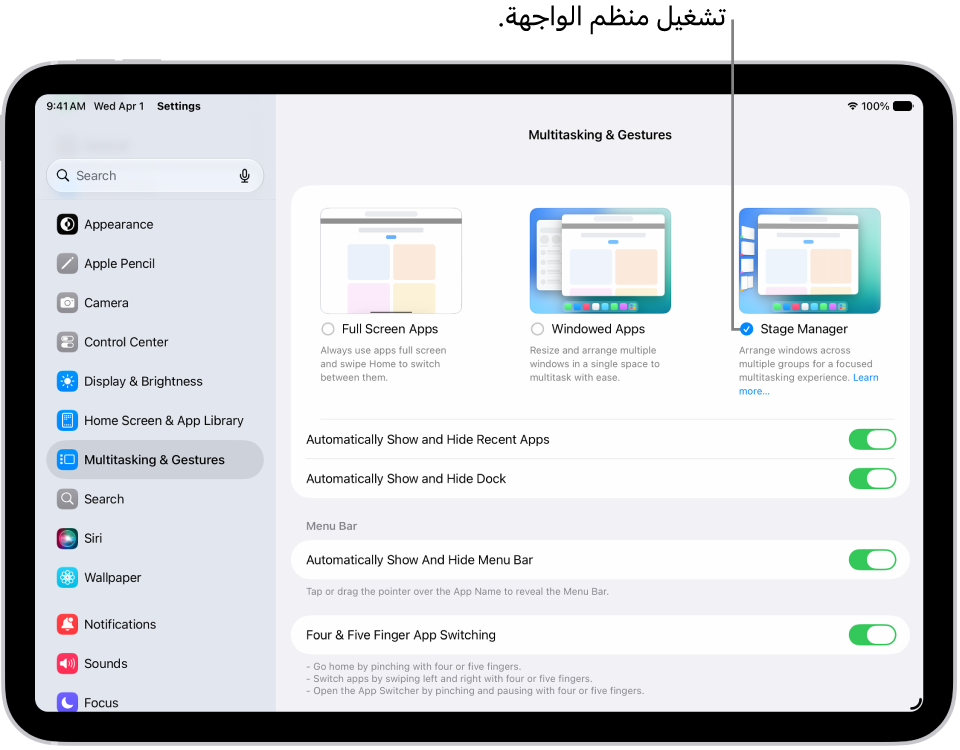Disable Four & Five Finger App Switching
Viewport: 960px width, 750px height.
[x=872, y=635]
